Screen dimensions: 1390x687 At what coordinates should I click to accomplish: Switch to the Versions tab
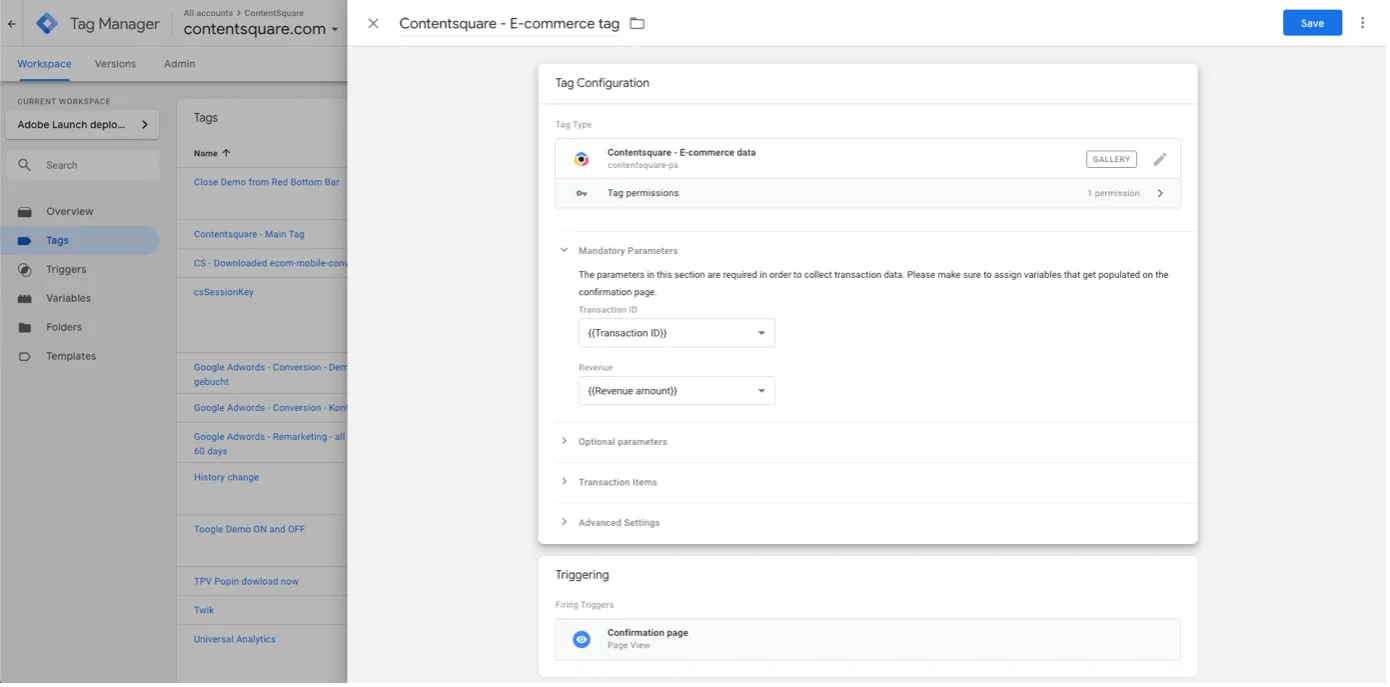coord(115,64)
